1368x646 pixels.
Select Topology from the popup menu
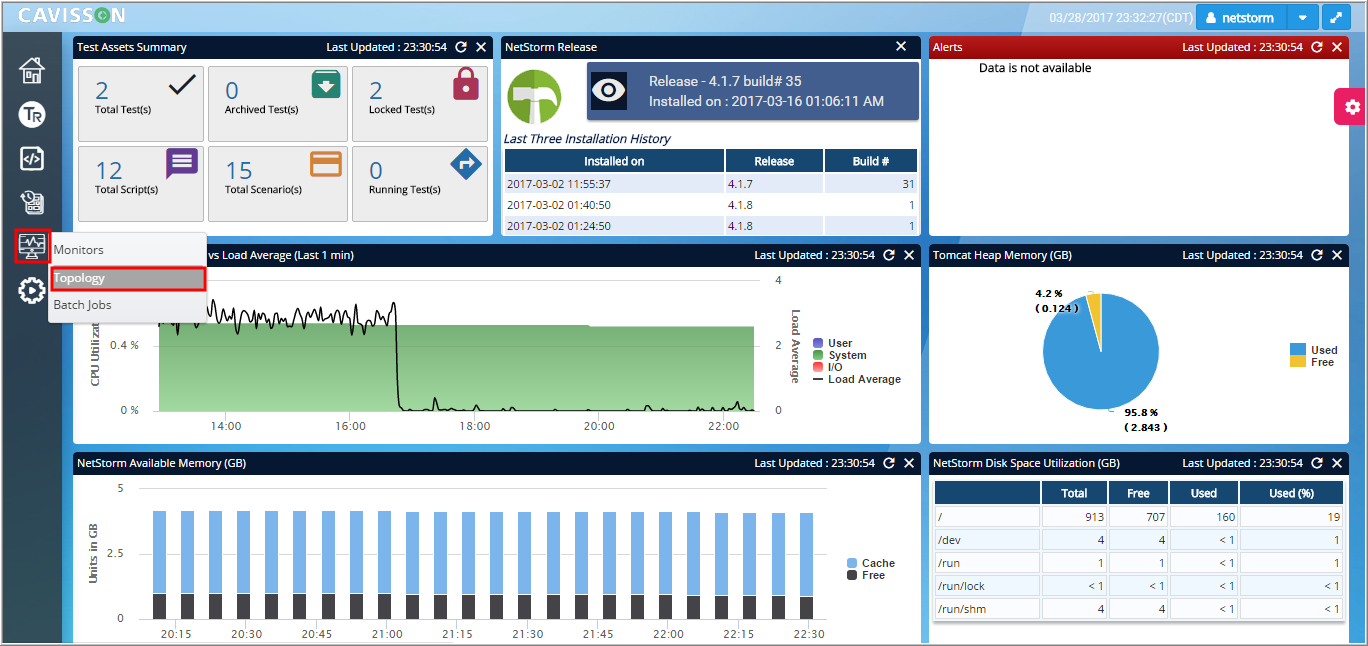point(128,279)
